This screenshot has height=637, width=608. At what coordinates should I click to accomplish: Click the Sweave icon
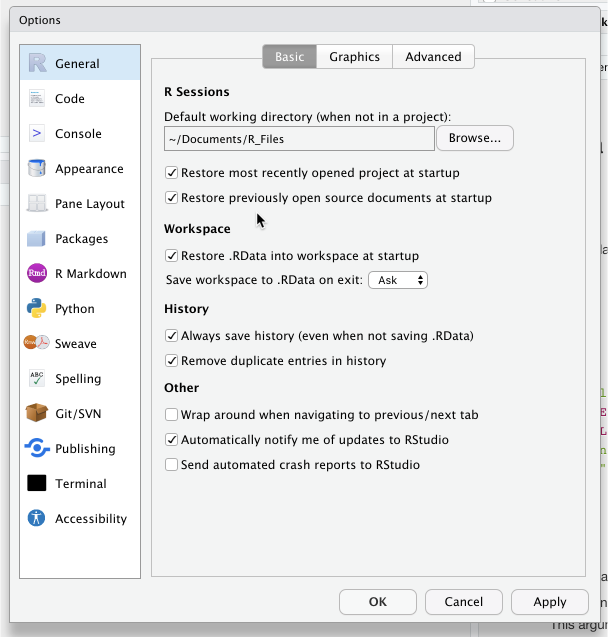37,343
